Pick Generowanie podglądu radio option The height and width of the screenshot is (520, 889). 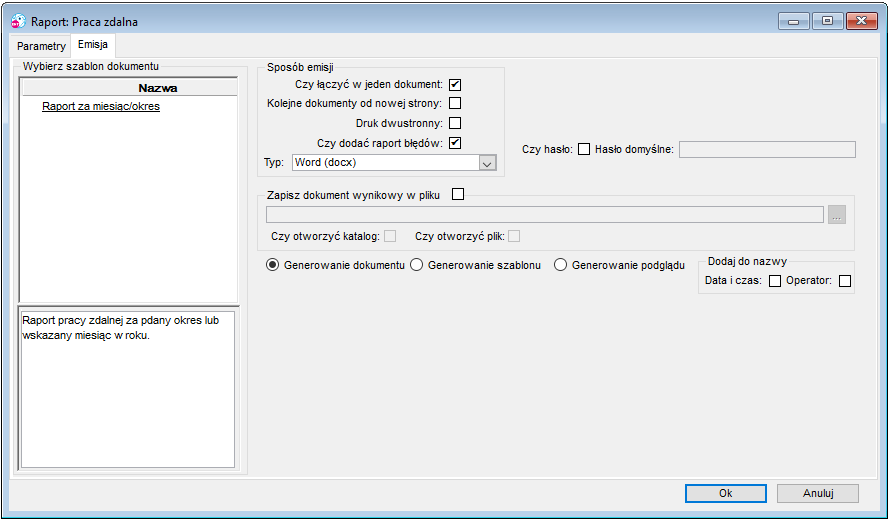coord(561,265)
